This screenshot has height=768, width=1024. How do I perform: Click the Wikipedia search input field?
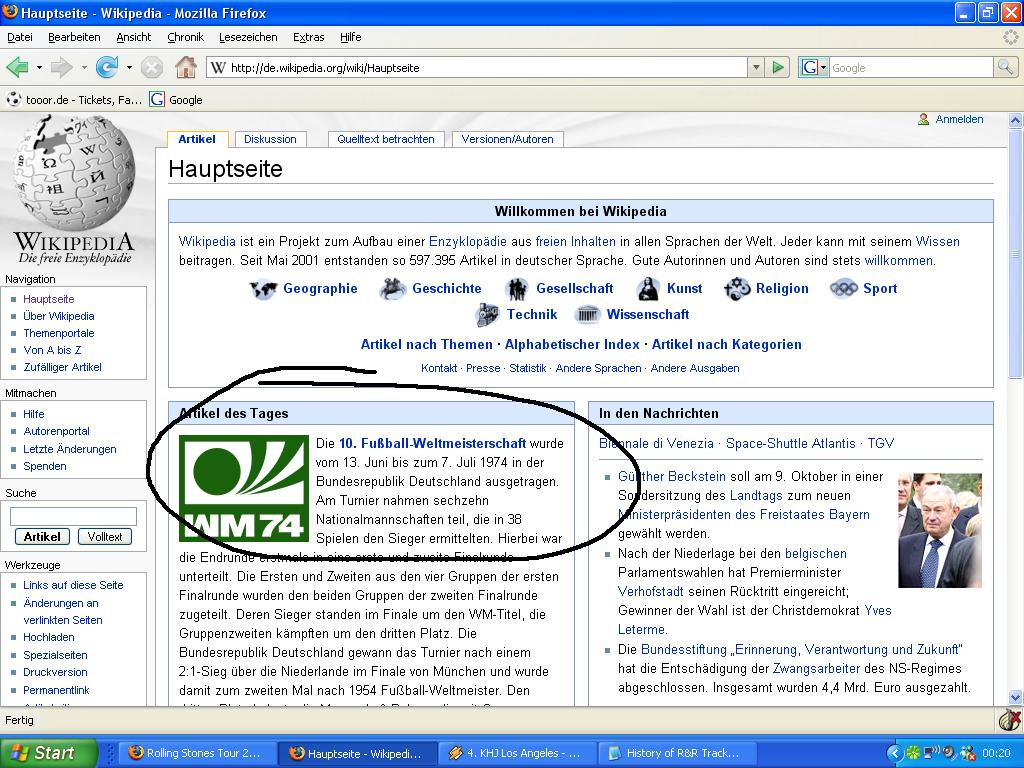coord(73,516)
